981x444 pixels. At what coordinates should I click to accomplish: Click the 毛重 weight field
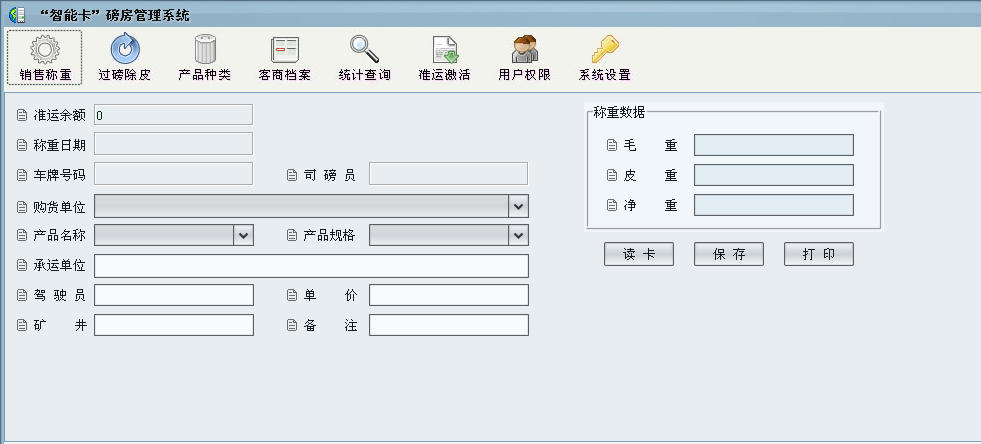[773, 145]
